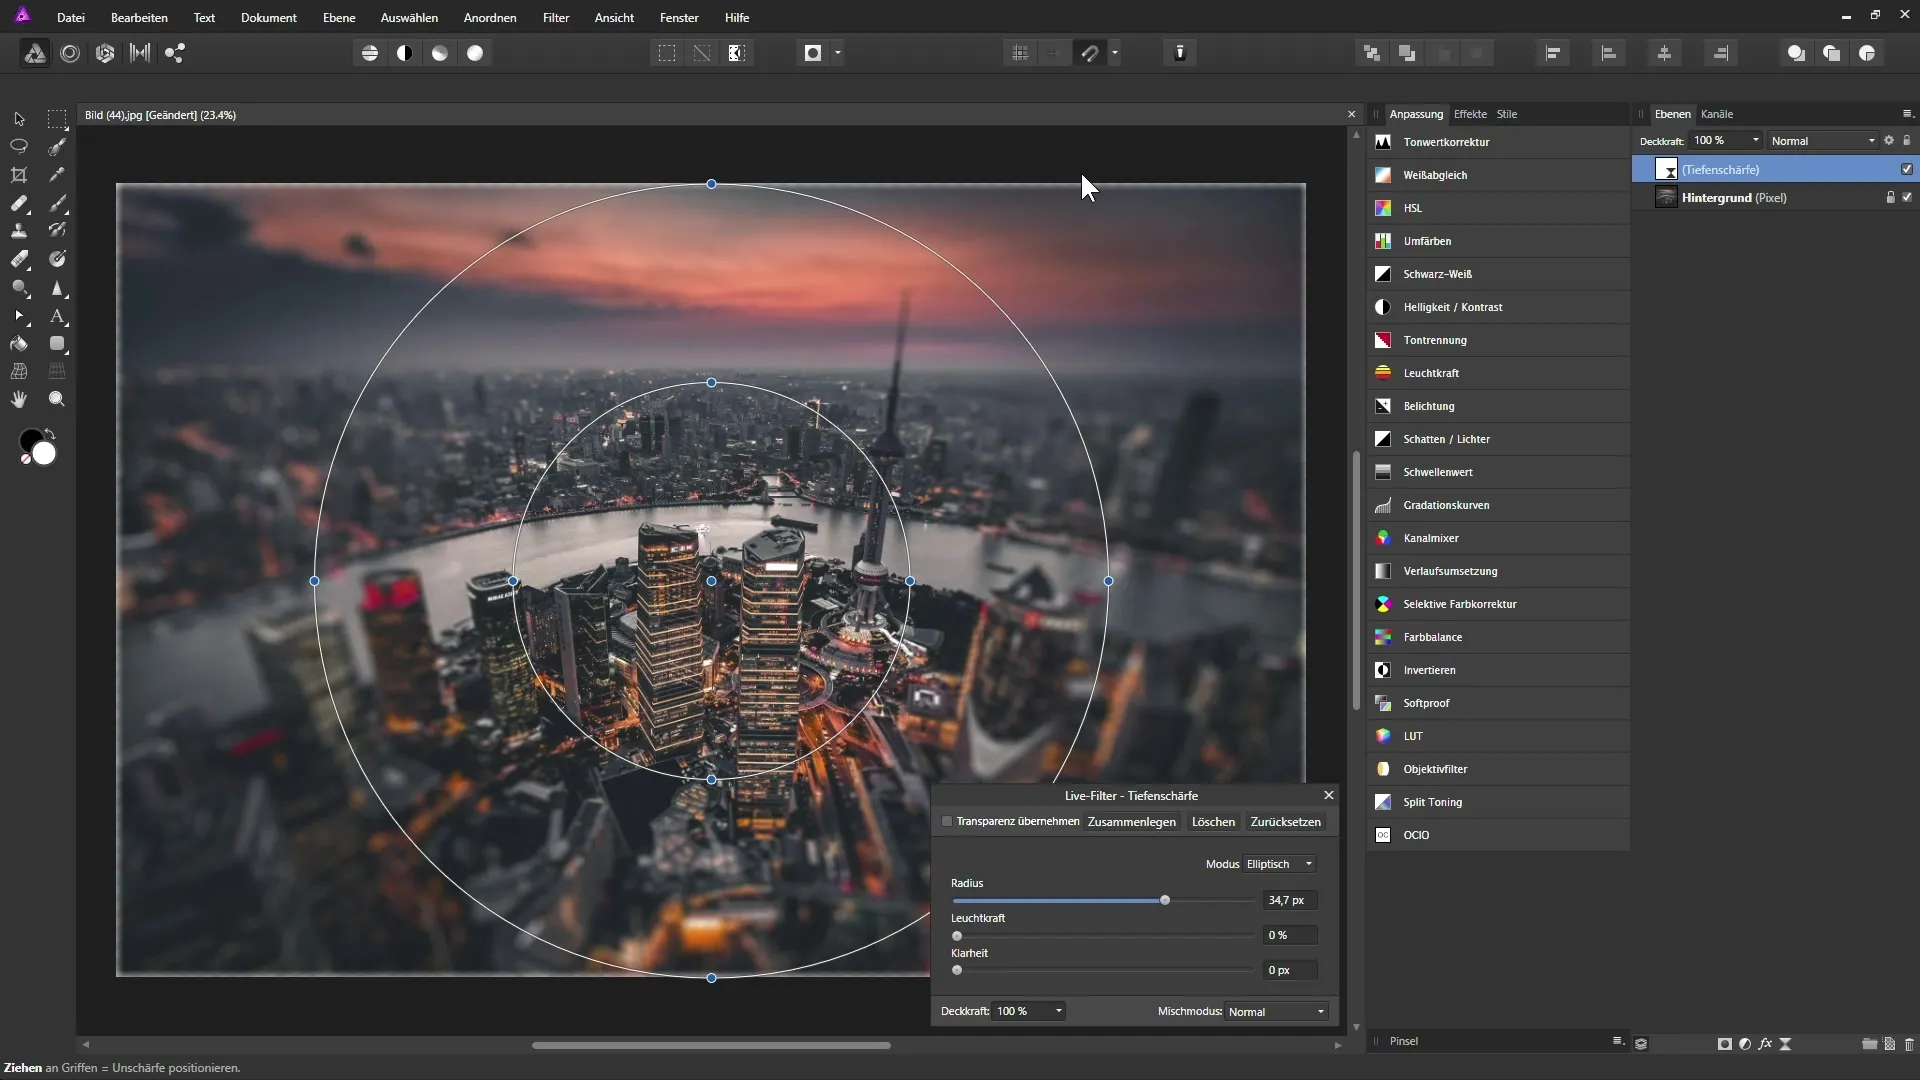
Task: Open blend mode Normal dropdown in Layers panel
Action: pyautogui.click(x=1822, y=141)
